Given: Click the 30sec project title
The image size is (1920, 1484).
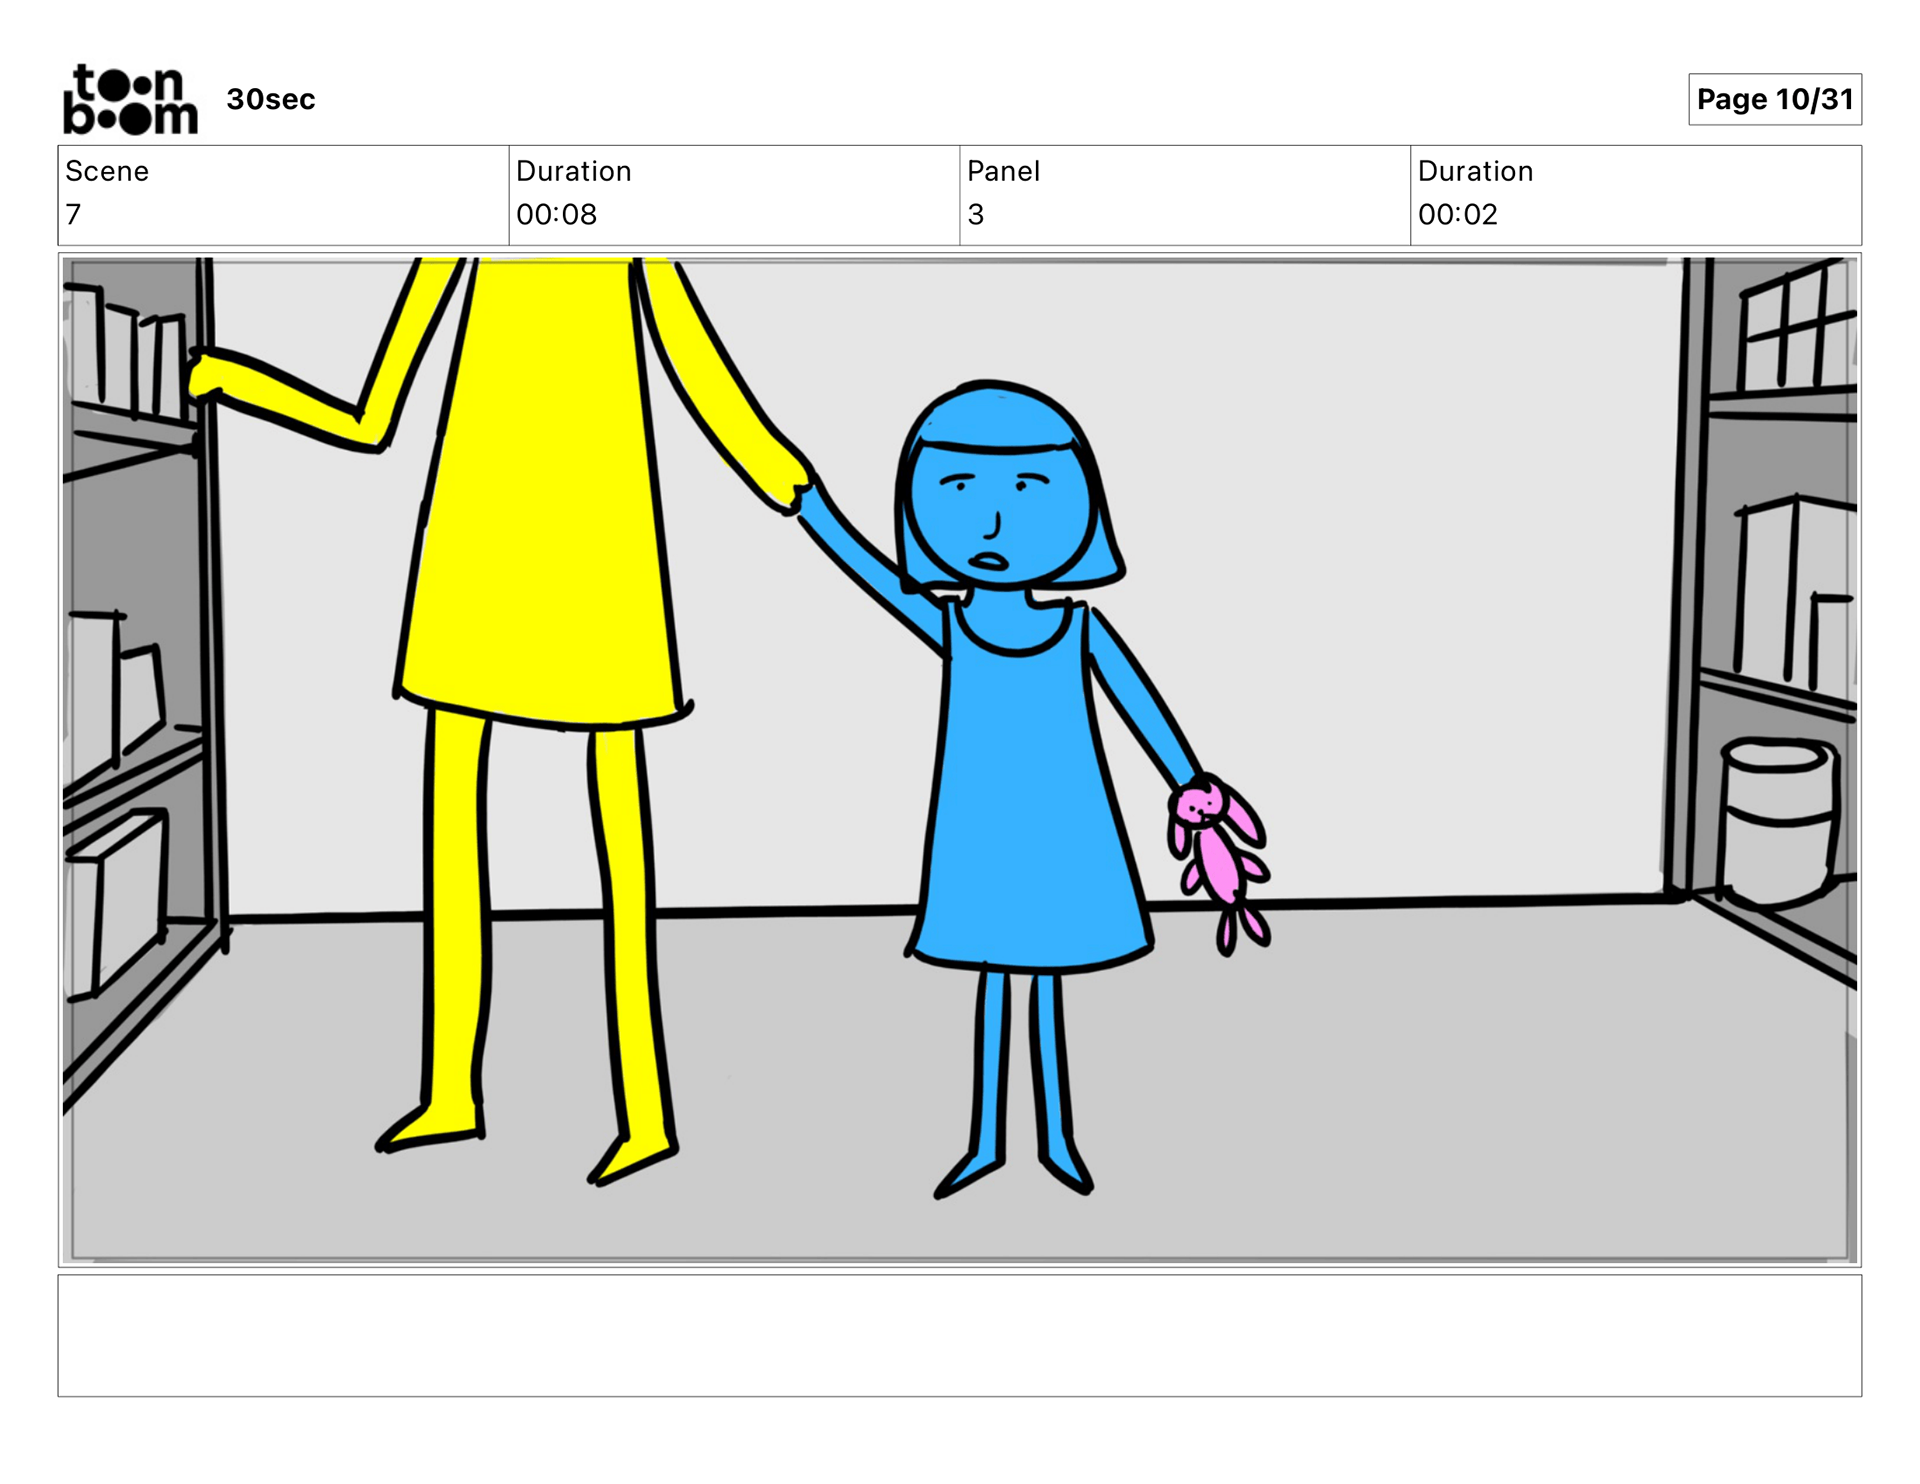Looking at the screenshot, I should 270,99.
